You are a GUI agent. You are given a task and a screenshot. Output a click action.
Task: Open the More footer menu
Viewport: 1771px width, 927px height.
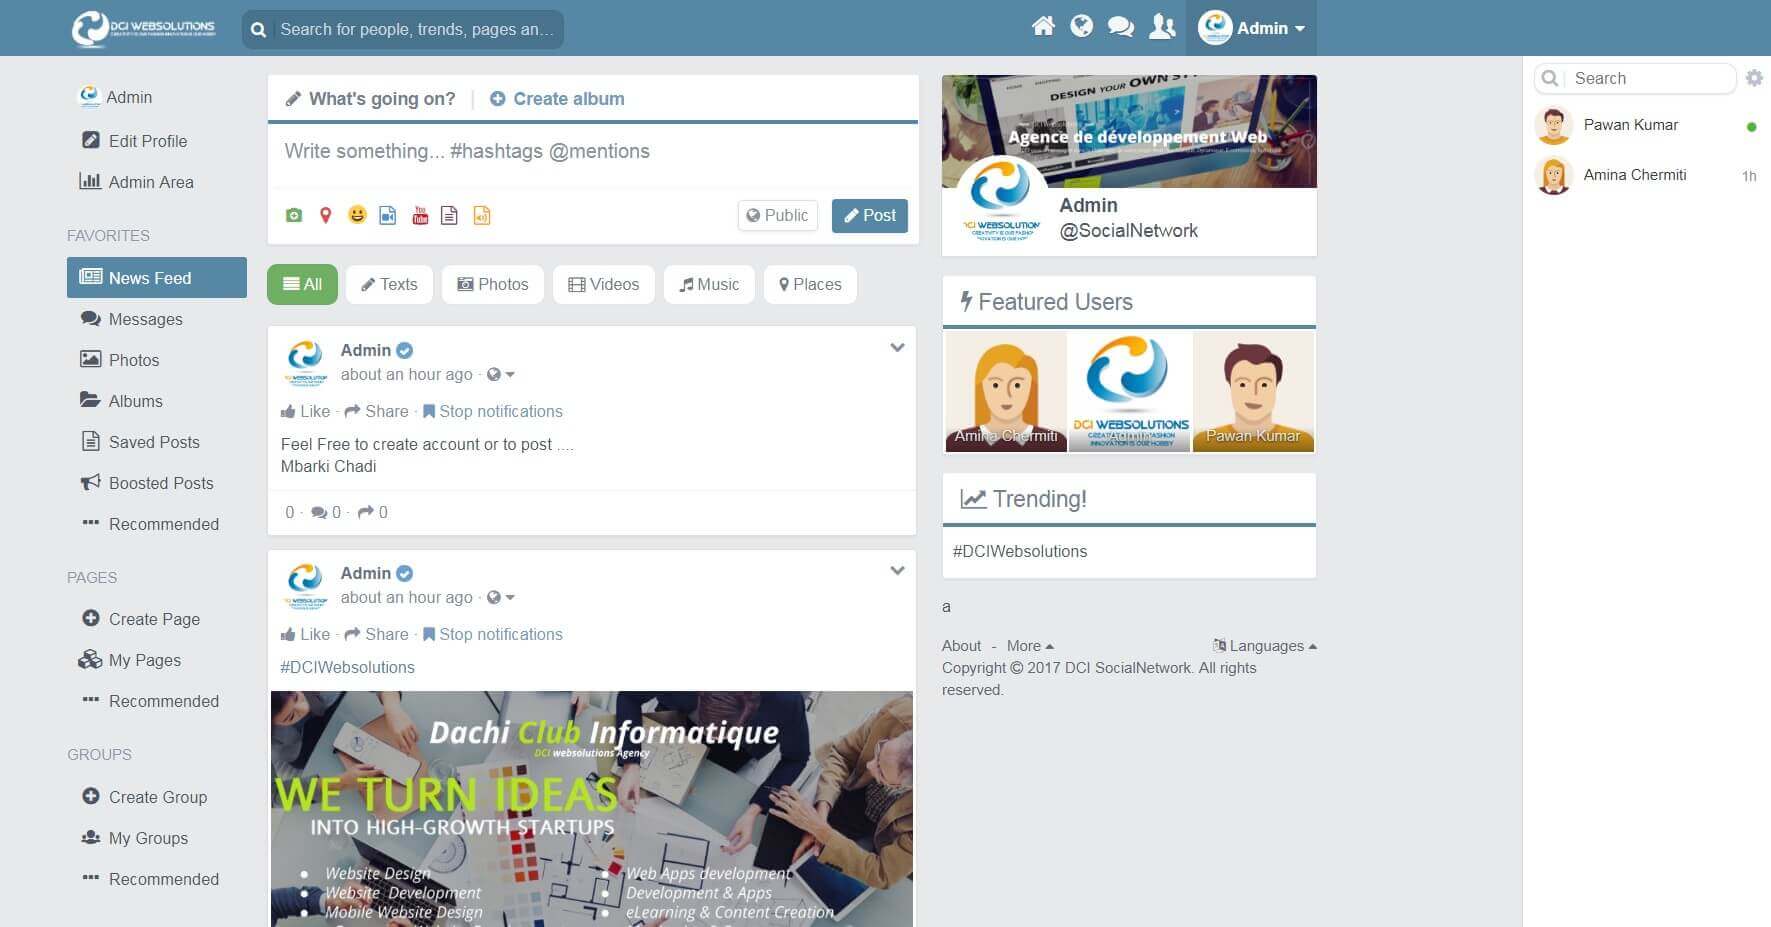pyautogui.click(x=1030, y=646)
